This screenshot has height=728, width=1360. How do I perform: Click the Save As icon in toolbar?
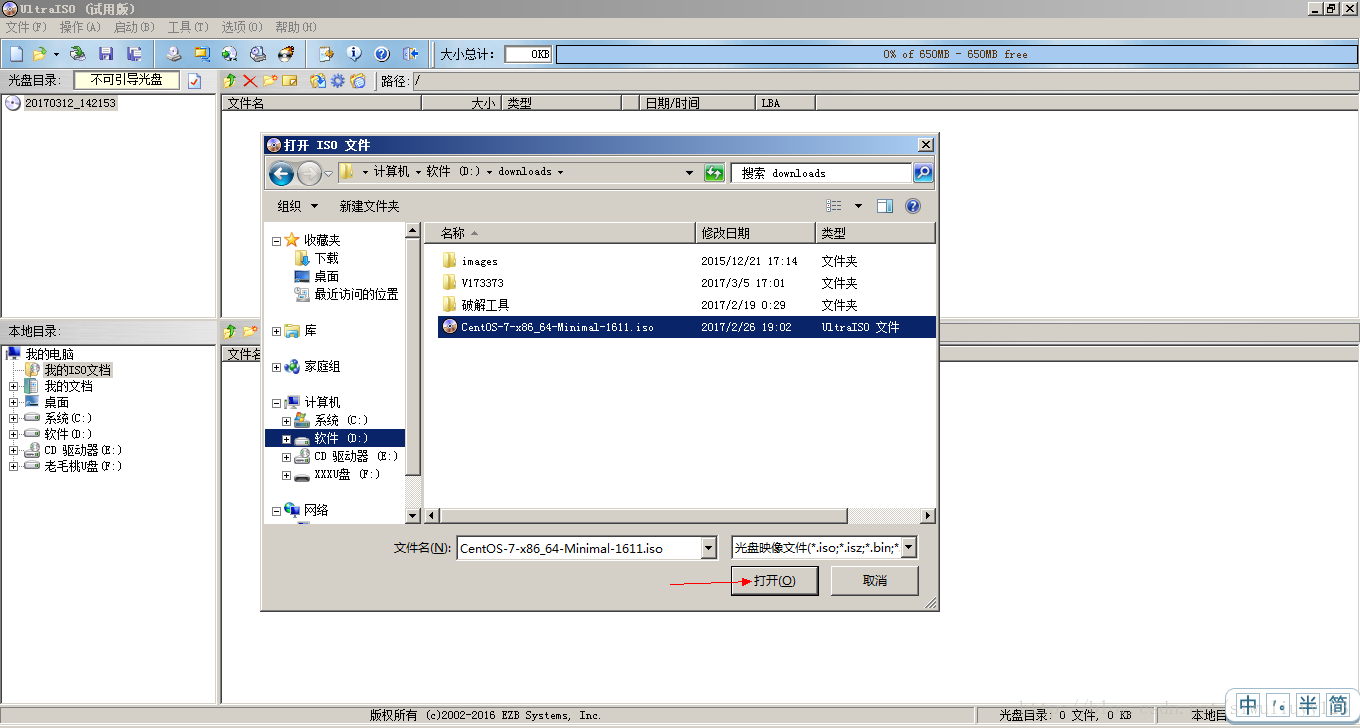[x=134, y=54]
